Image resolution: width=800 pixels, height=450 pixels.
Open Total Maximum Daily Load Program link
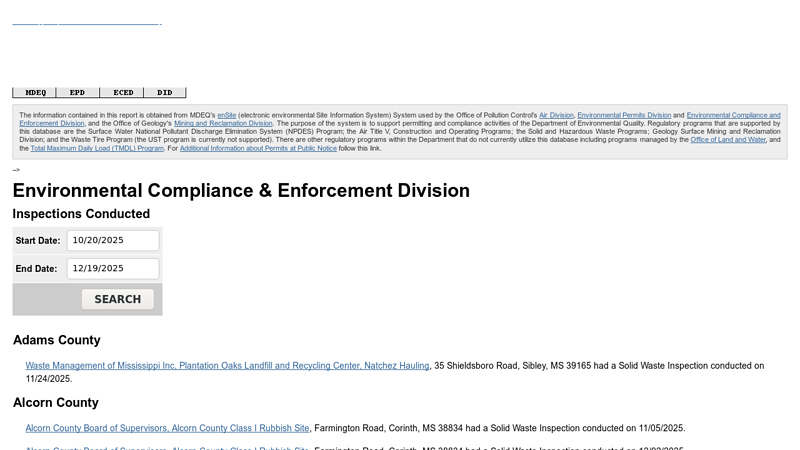tap(97, 148)
